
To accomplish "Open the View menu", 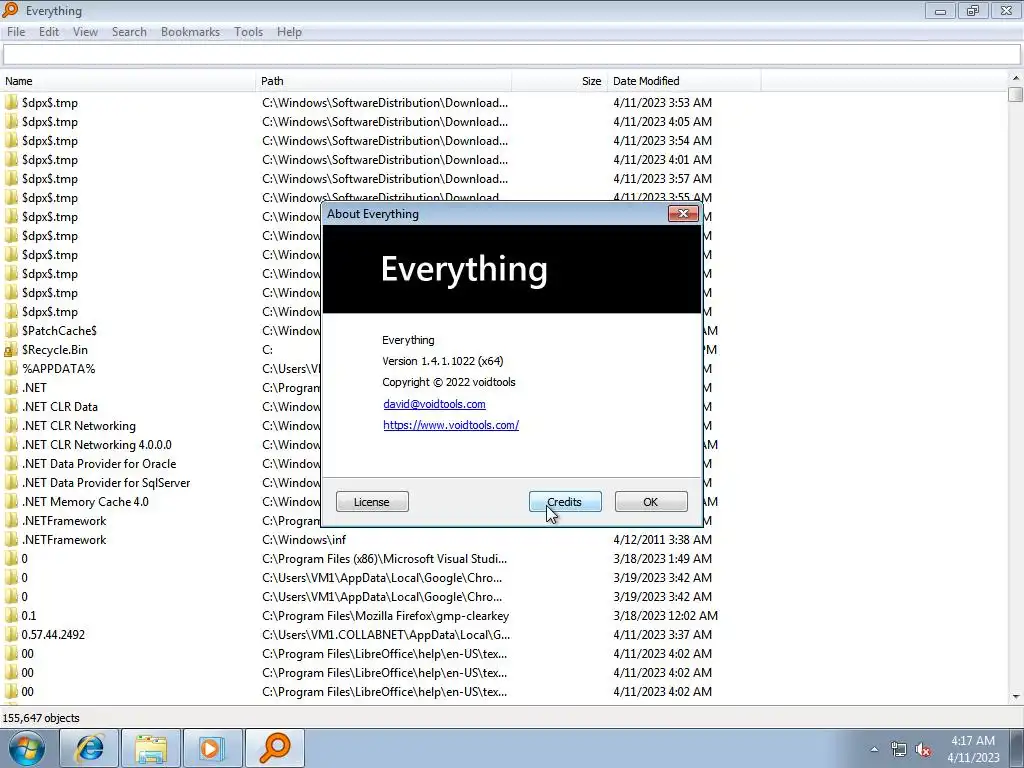I will click(x=85, y=32).
